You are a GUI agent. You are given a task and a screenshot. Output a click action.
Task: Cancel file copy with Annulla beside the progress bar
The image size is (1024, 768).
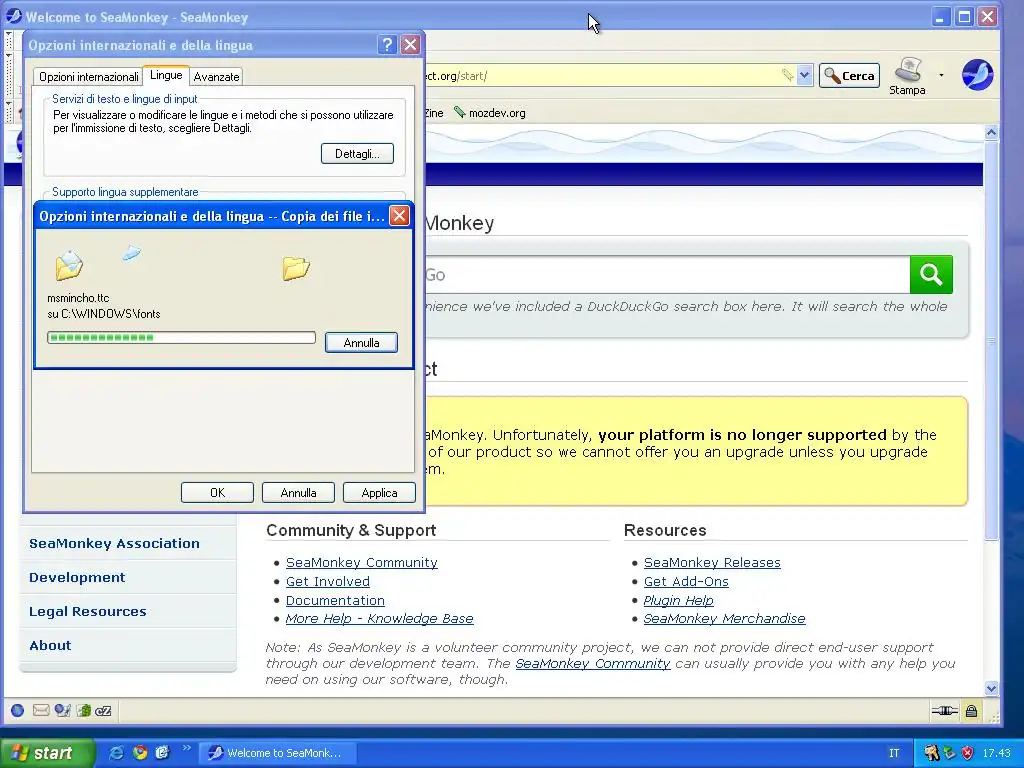point(361,343)
